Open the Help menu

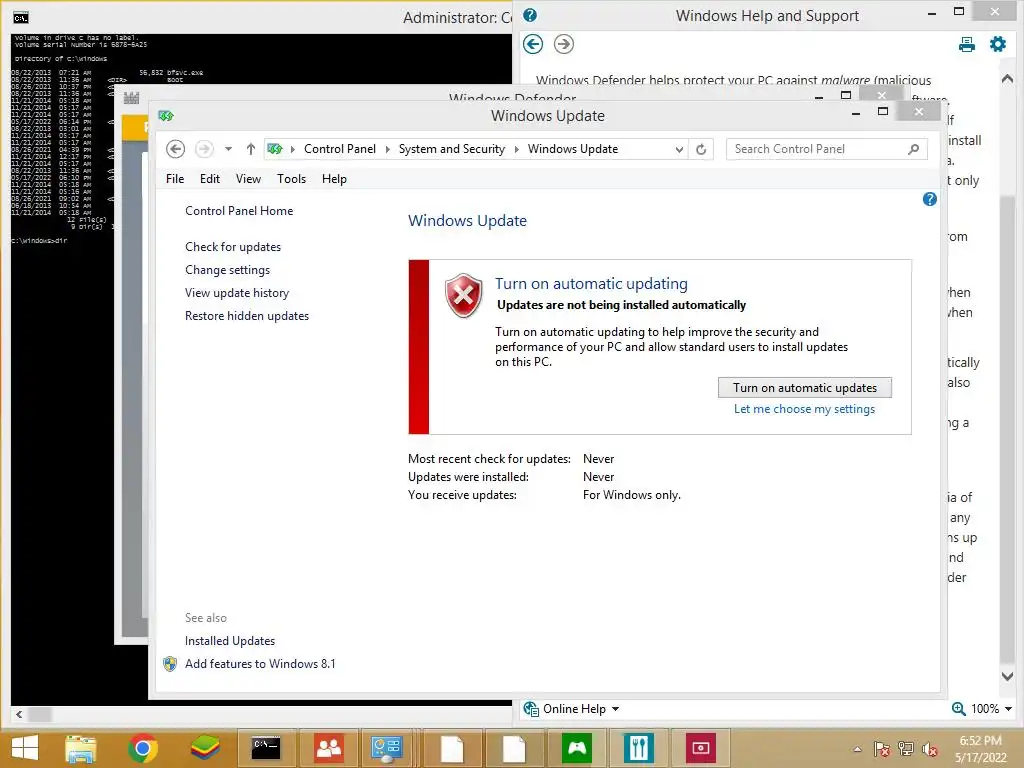point(334,179)
